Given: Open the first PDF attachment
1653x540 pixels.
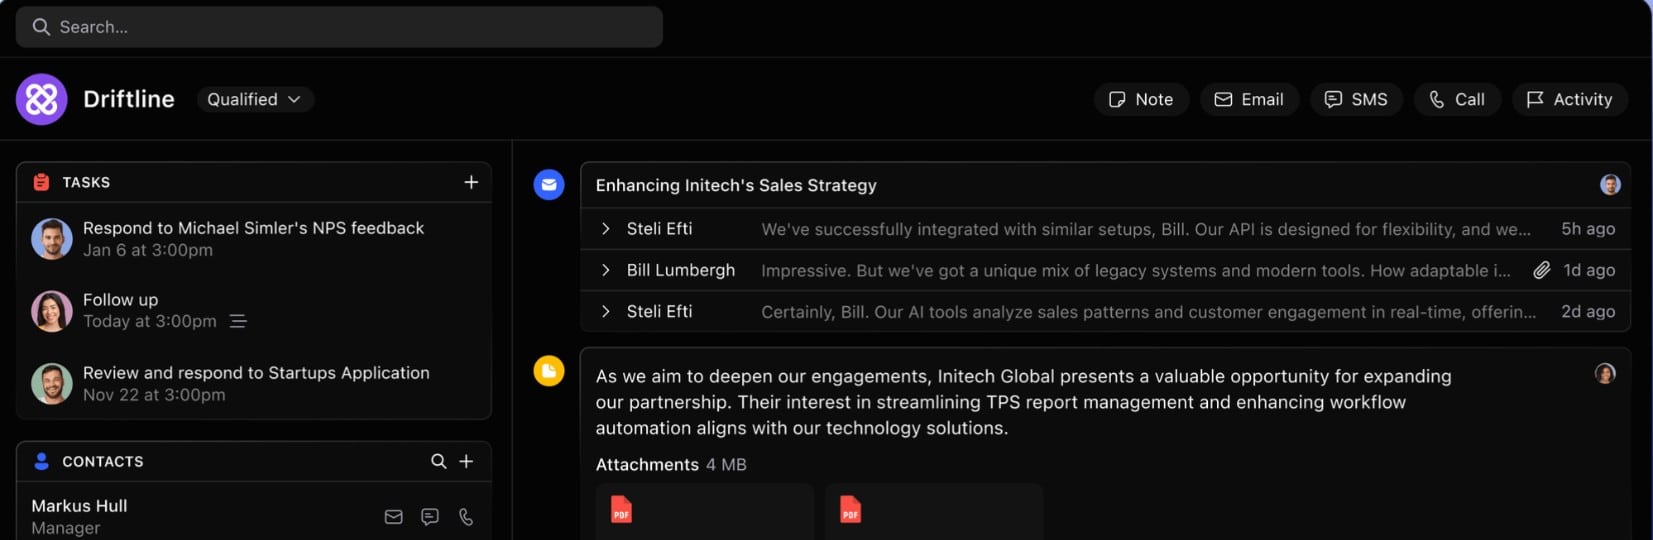Looking at the screenshot, I should 704,512.
